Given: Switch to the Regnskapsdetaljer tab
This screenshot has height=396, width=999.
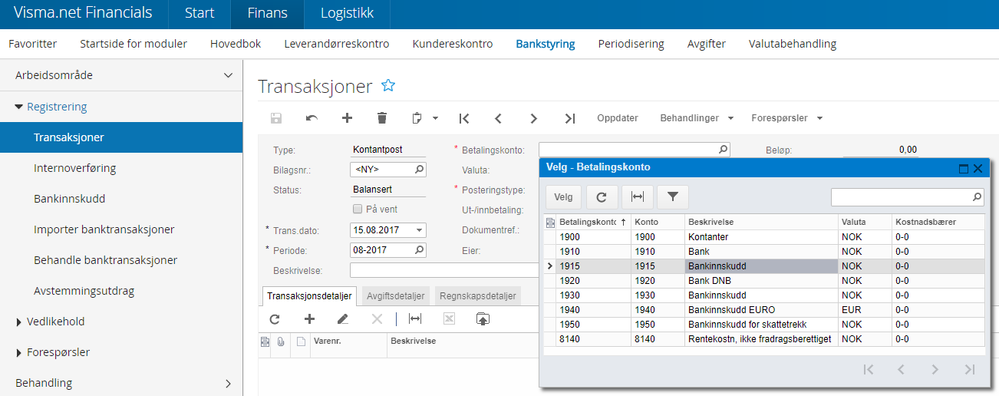Looking at the screenshot, I should pyautogui.click(x=478, y=296).
